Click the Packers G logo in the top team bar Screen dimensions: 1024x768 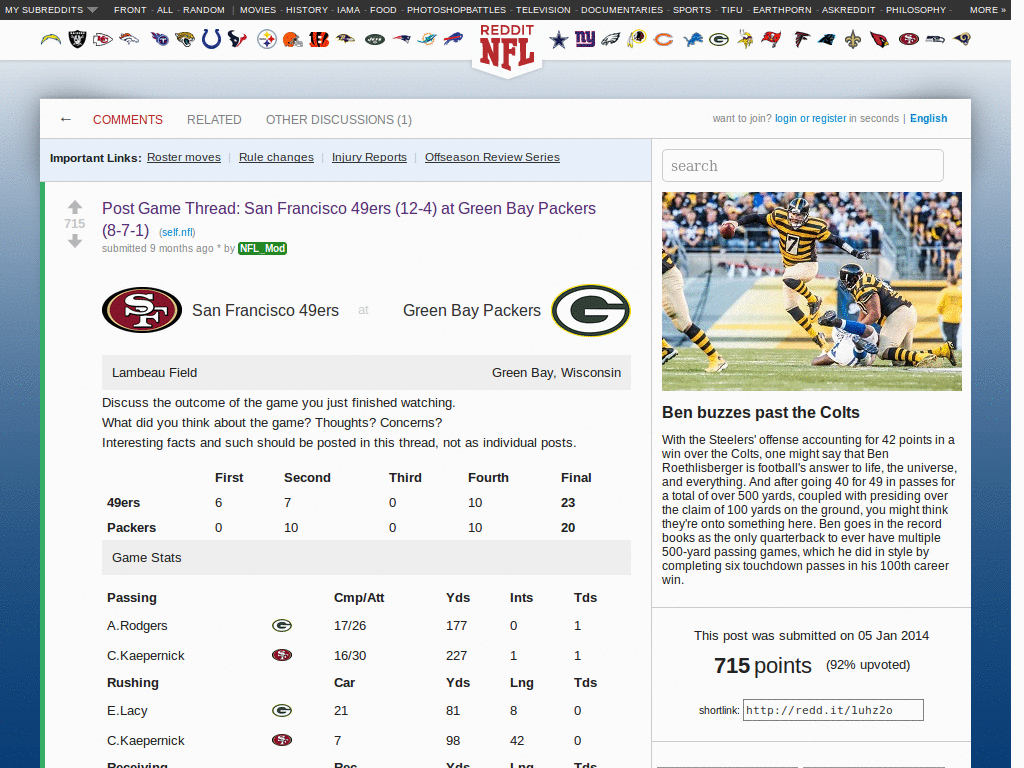tap(719, 40)
